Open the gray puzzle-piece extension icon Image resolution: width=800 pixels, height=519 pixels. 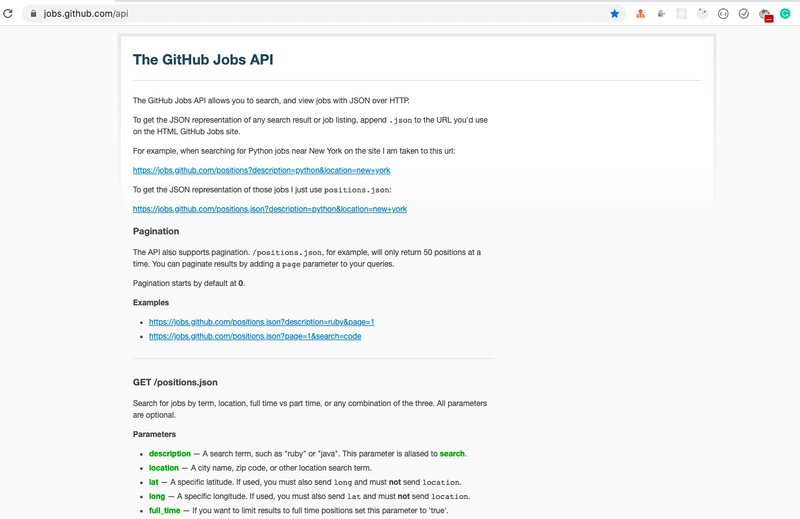pyautogui.click(x=661, y=14)
